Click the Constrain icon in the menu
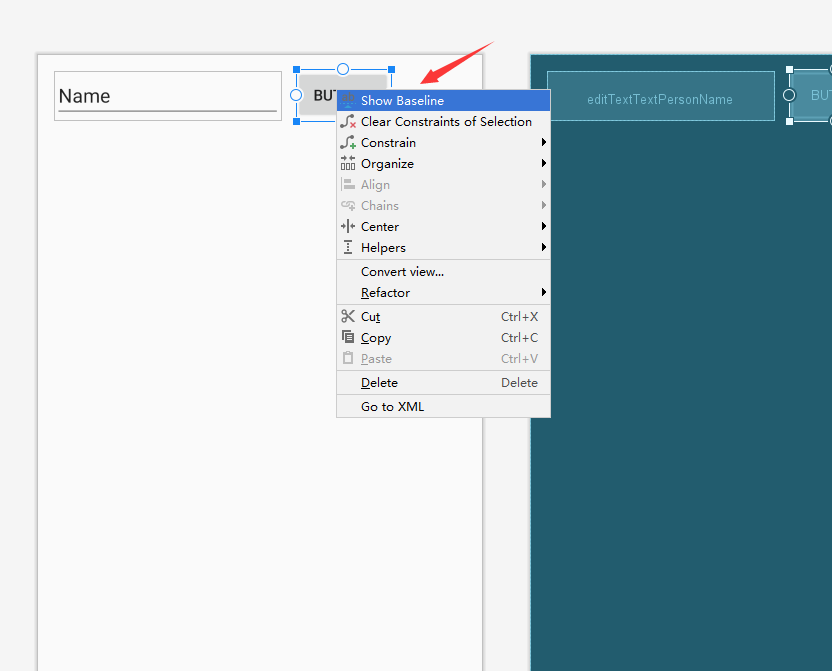The width and height of the screenshot is (832, 671). 348,143
